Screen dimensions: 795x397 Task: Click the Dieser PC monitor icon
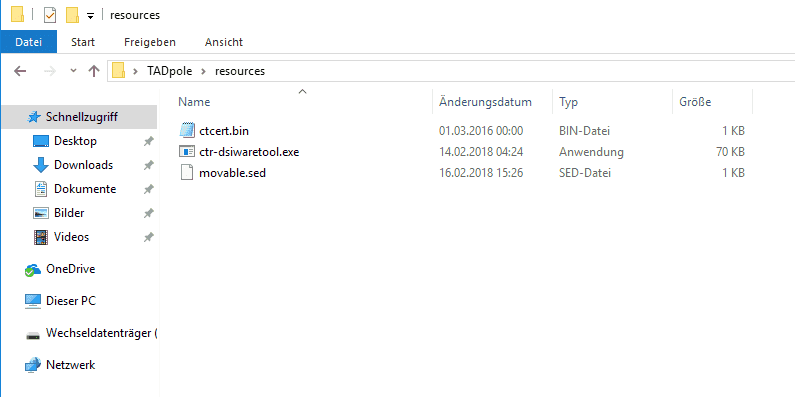[x=32, y=301]
